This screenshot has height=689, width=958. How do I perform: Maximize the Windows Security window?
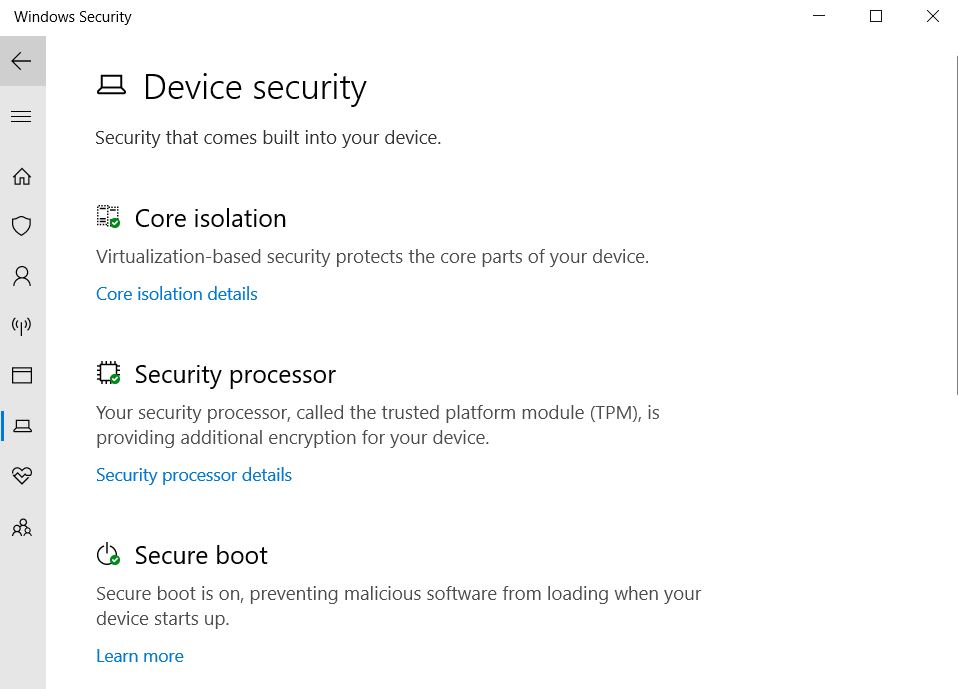click(x=876, y=16)
